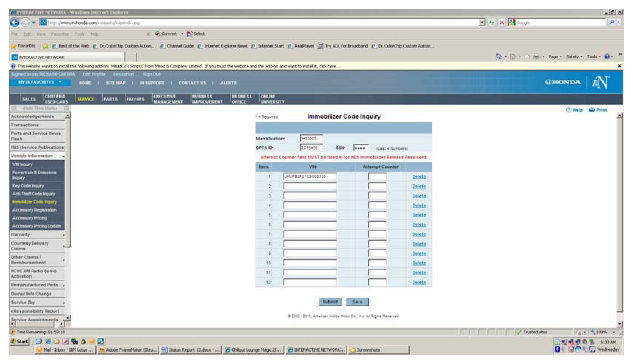
Task: Open the Sales tab
Action: coord(29,99)
